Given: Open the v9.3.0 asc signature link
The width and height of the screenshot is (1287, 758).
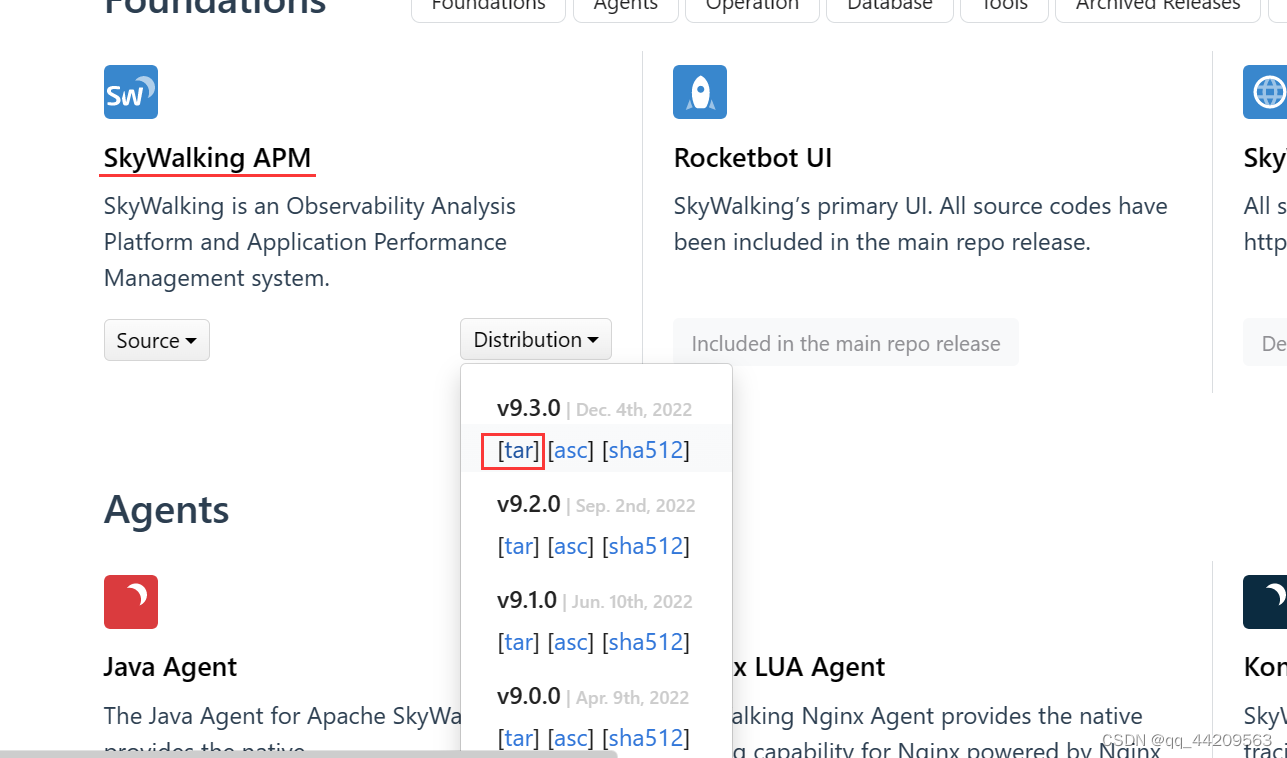Looking at the screenshot, I should click(x=571, y=450).
